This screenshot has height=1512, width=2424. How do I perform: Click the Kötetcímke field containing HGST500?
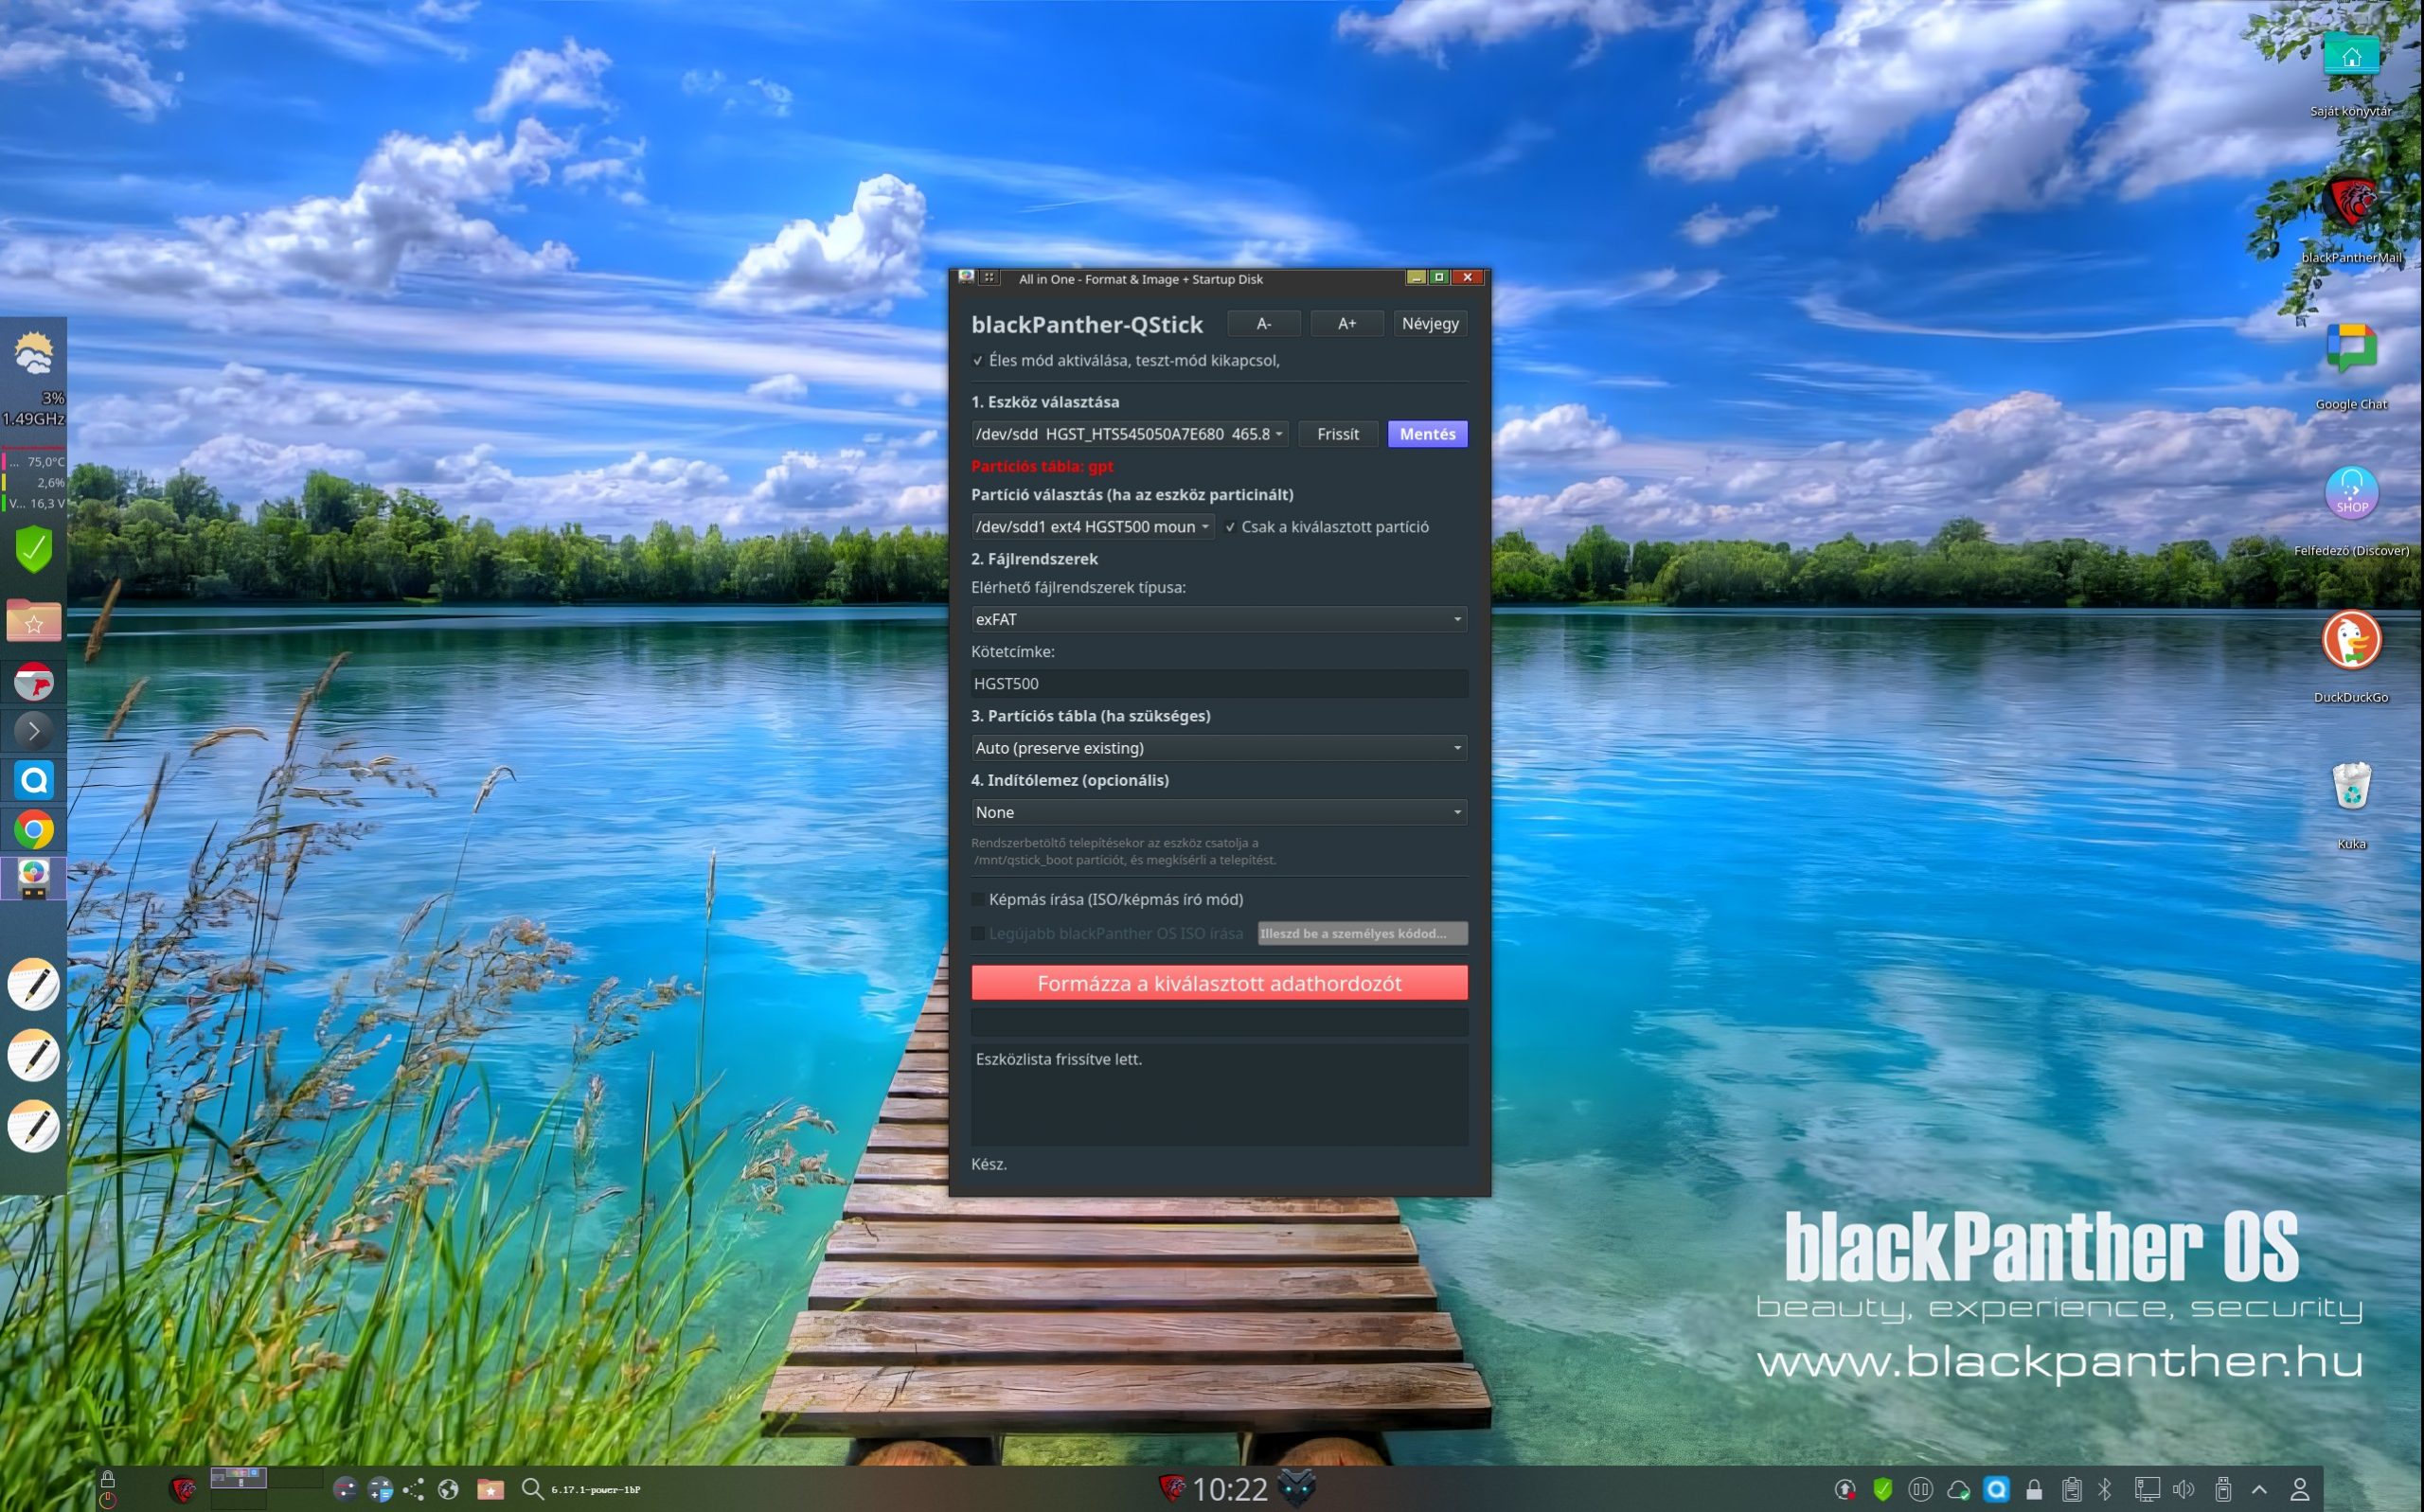coord(1218,684)
